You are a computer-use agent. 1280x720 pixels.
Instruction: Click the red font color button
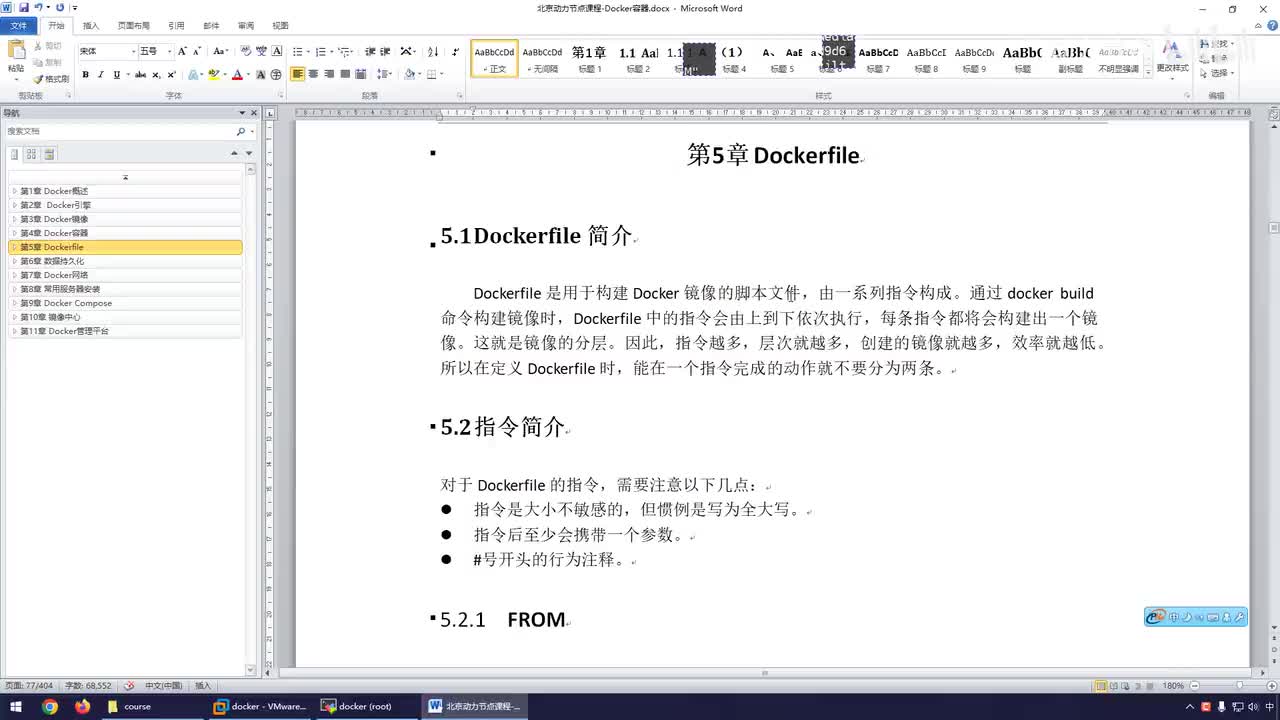(x=237, y=75)
